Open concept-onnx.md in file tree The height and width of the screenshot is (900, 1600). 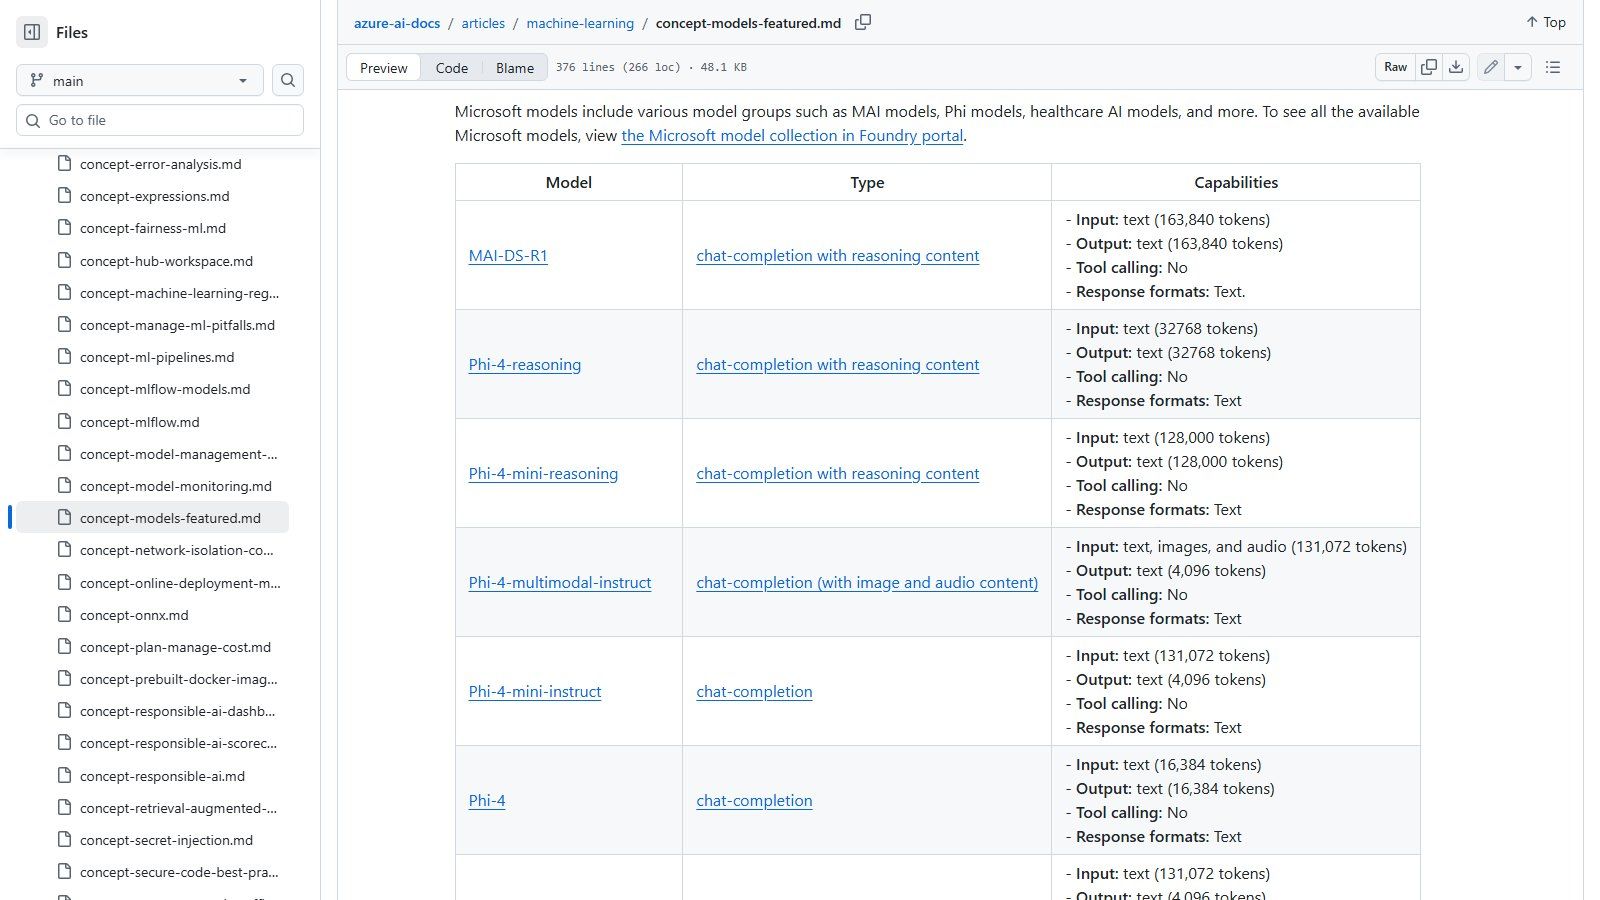(x=134, y=615)
